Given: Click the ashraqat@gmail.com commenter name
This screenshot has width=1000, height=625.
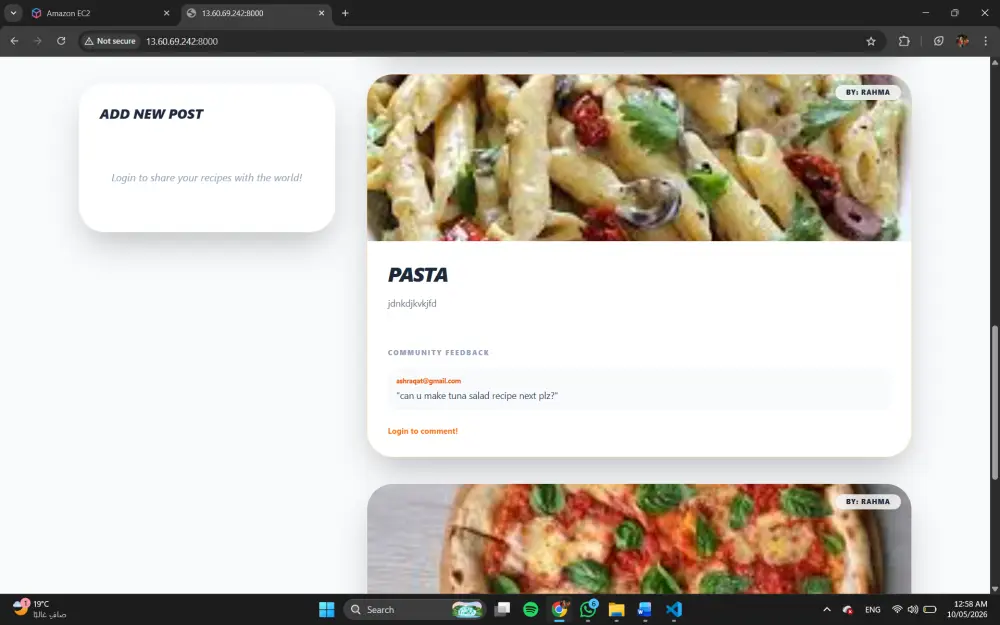Looking at the screenshot, I should [x=429, y=381].
